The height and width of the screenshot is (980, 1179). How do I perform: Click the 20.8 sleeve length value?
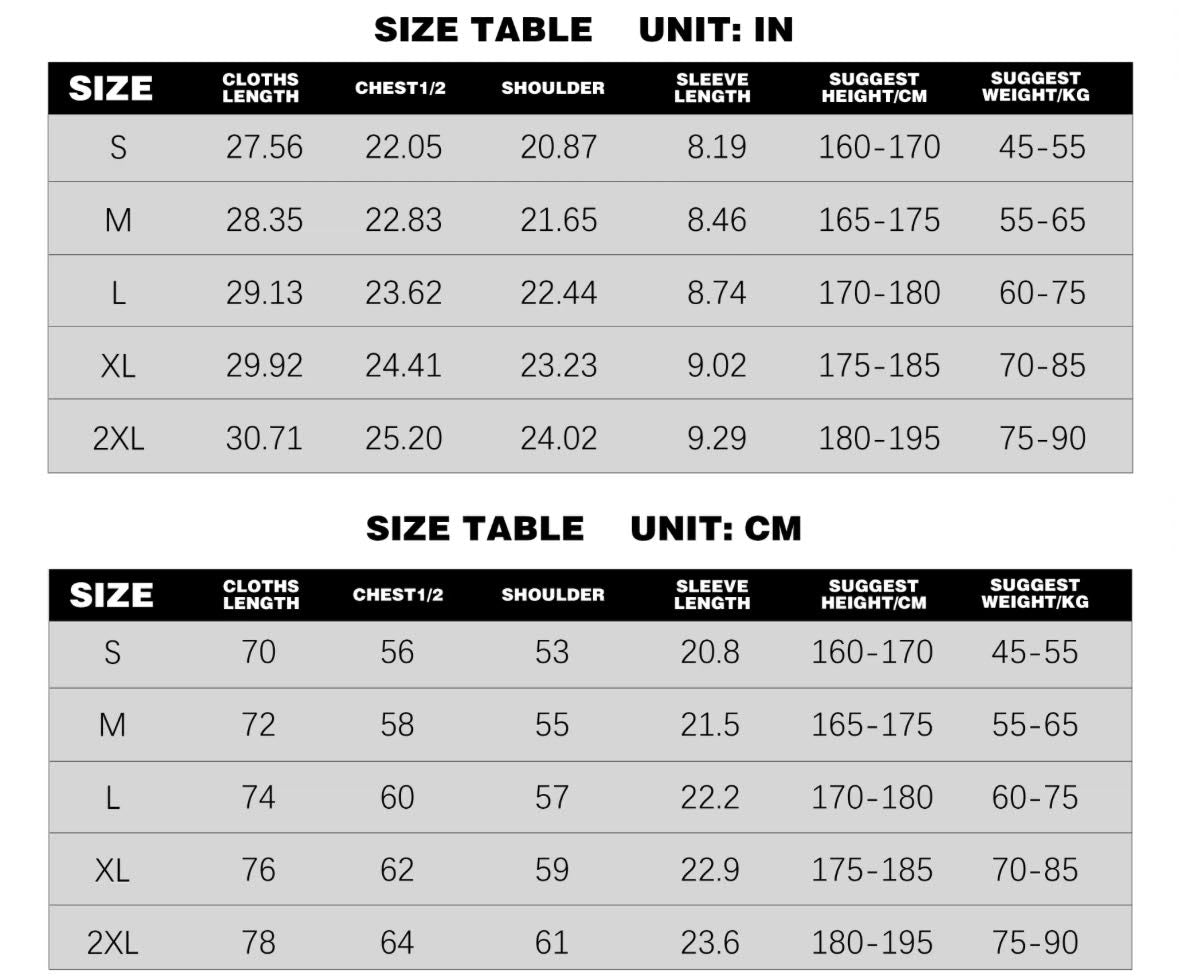coord(710,653)
